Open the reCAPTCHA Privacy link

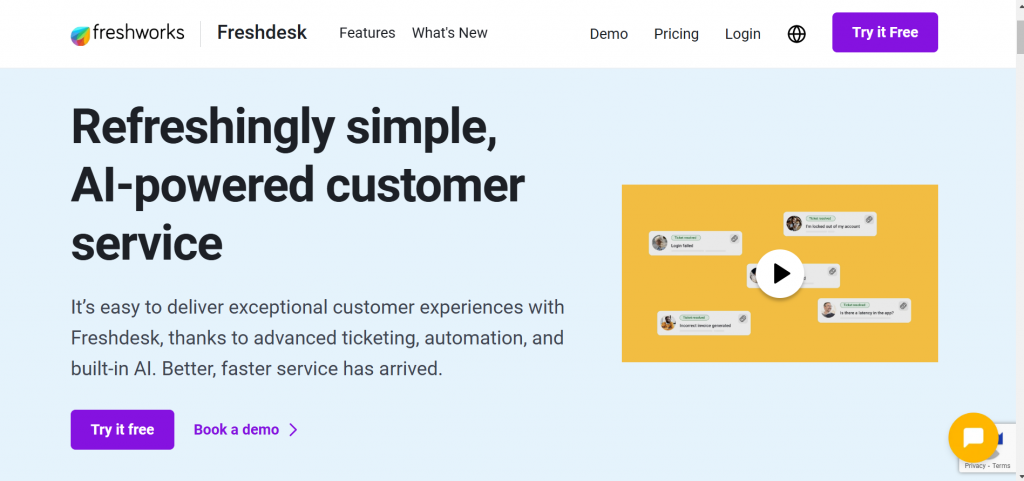[974, 466]
